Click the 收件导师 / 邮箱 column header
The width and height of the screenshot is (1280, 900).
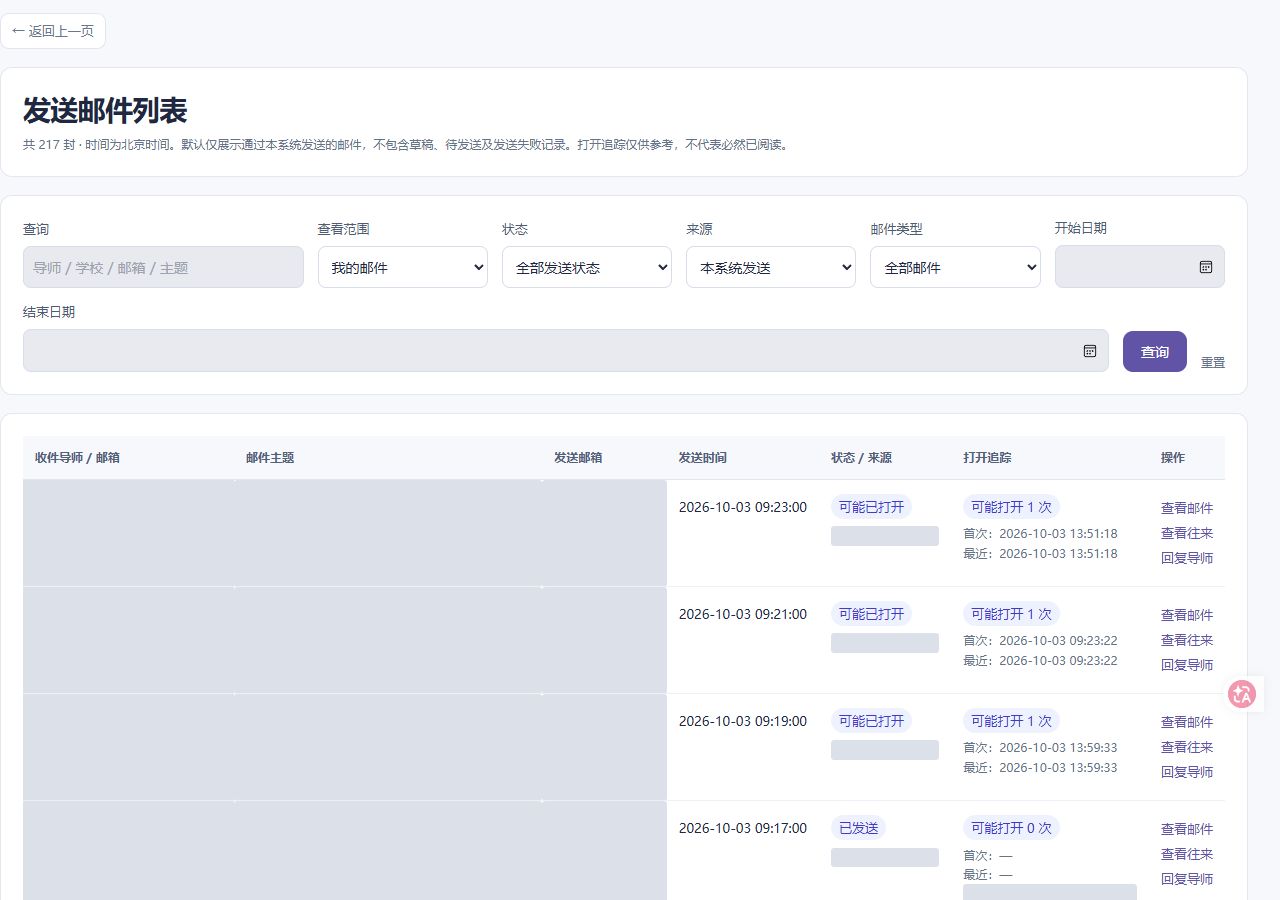point(77,458)
